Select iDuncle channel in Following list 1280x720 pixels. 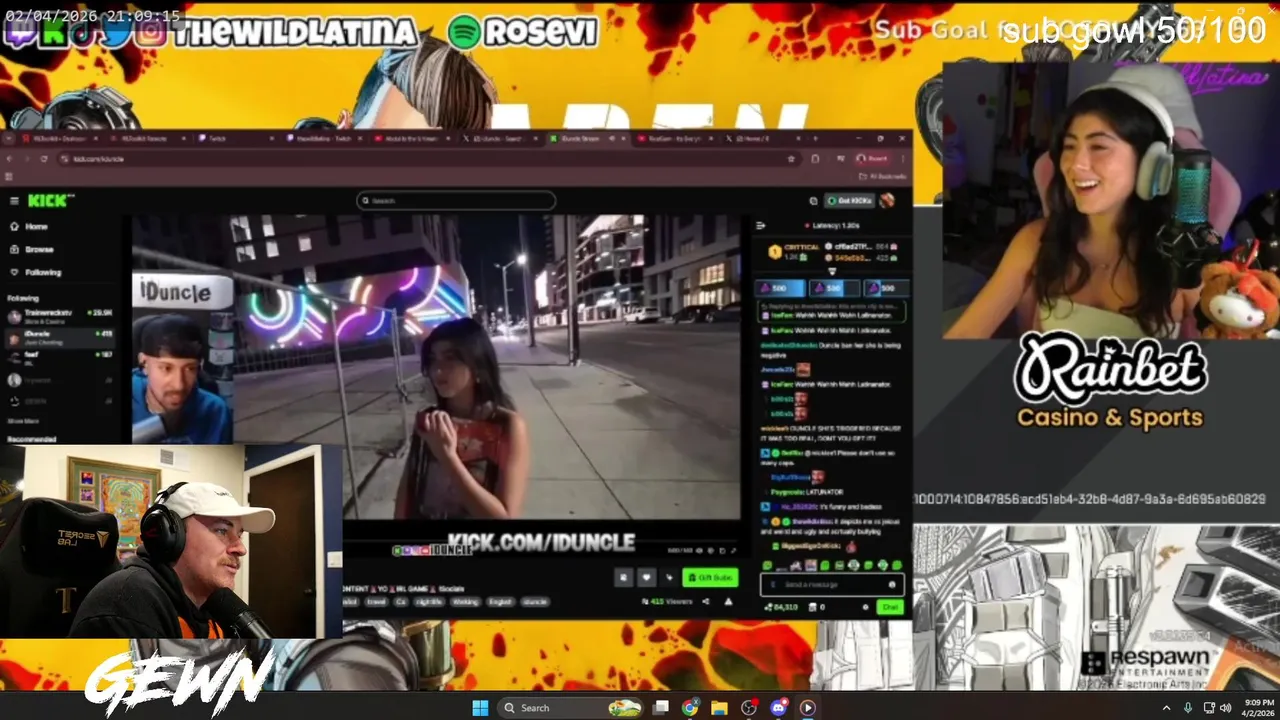61,336
